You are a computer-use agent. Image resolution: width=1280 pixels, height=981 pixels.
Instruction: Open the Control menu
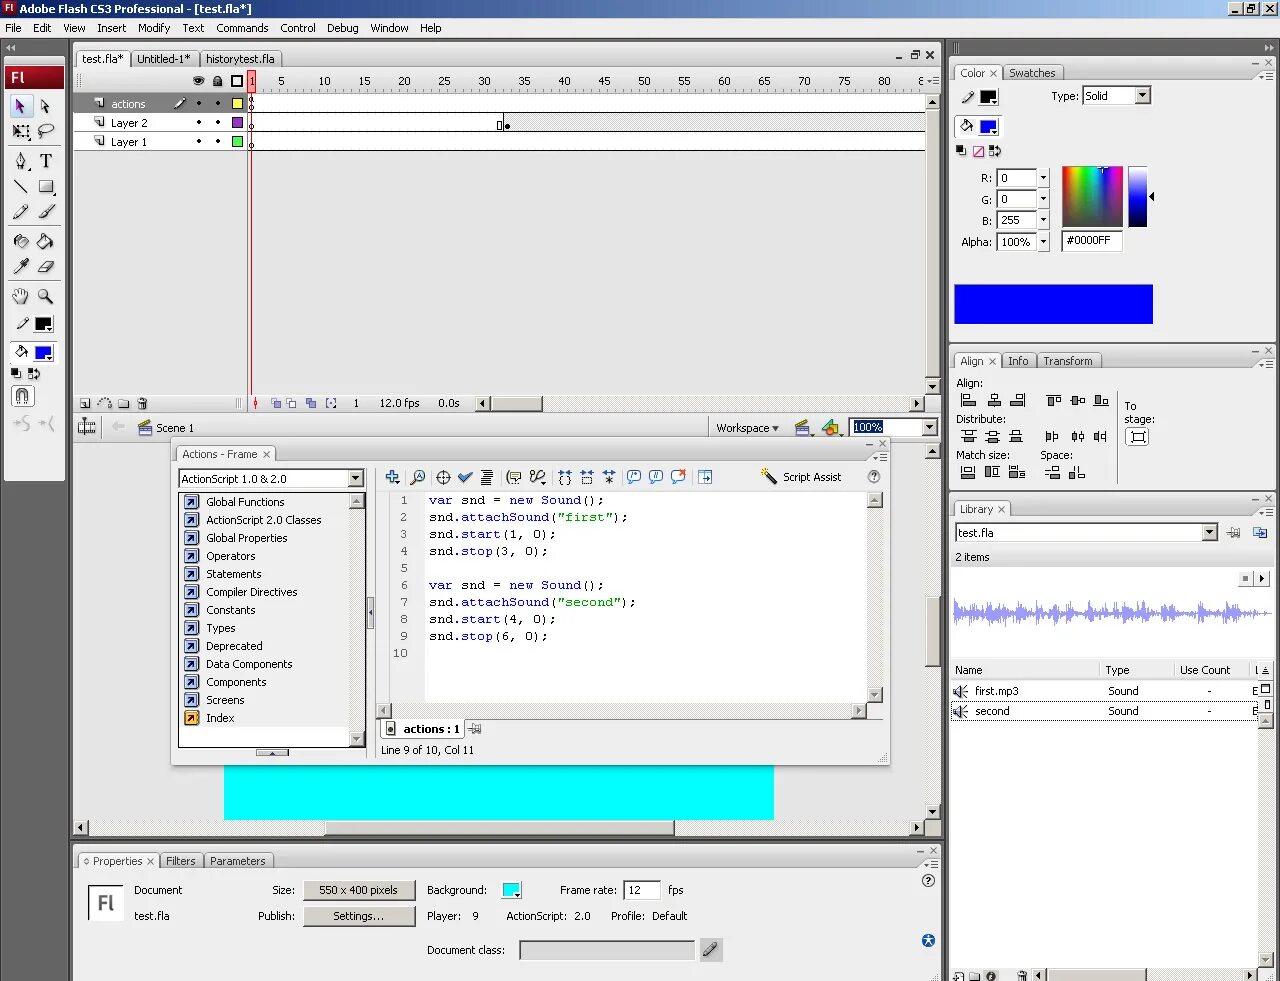pyautogui.click(x=297, y=28)
